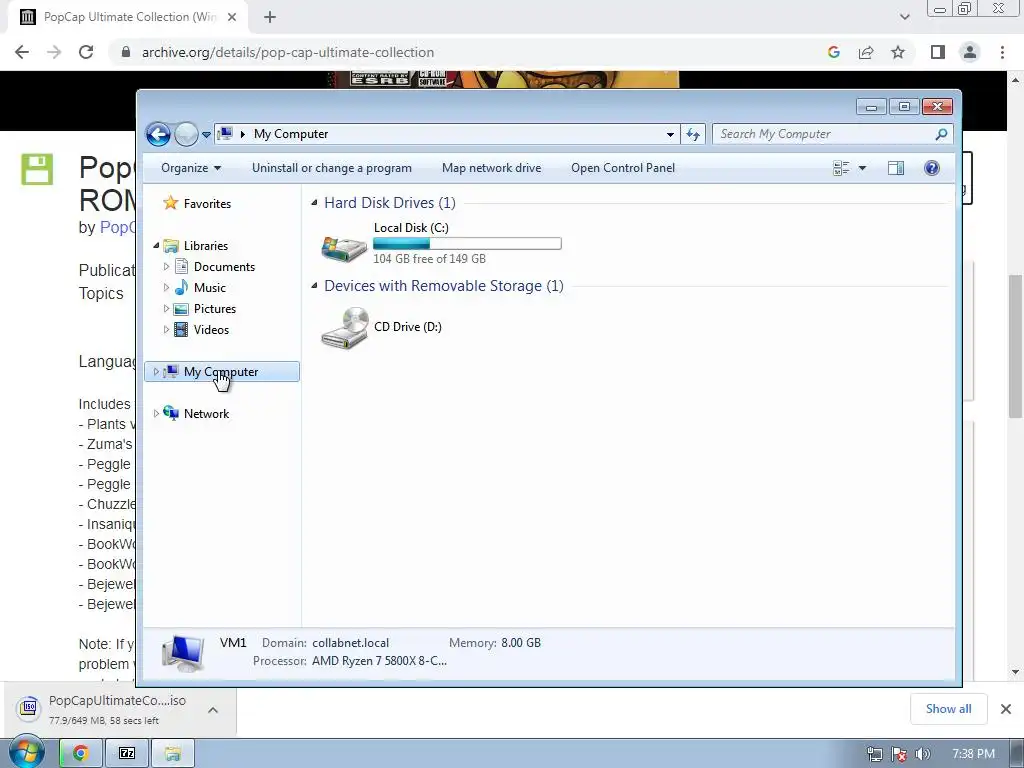Click VM1 computer icon in details pane
Viewport: 1024px width, 768px height.
183,653
